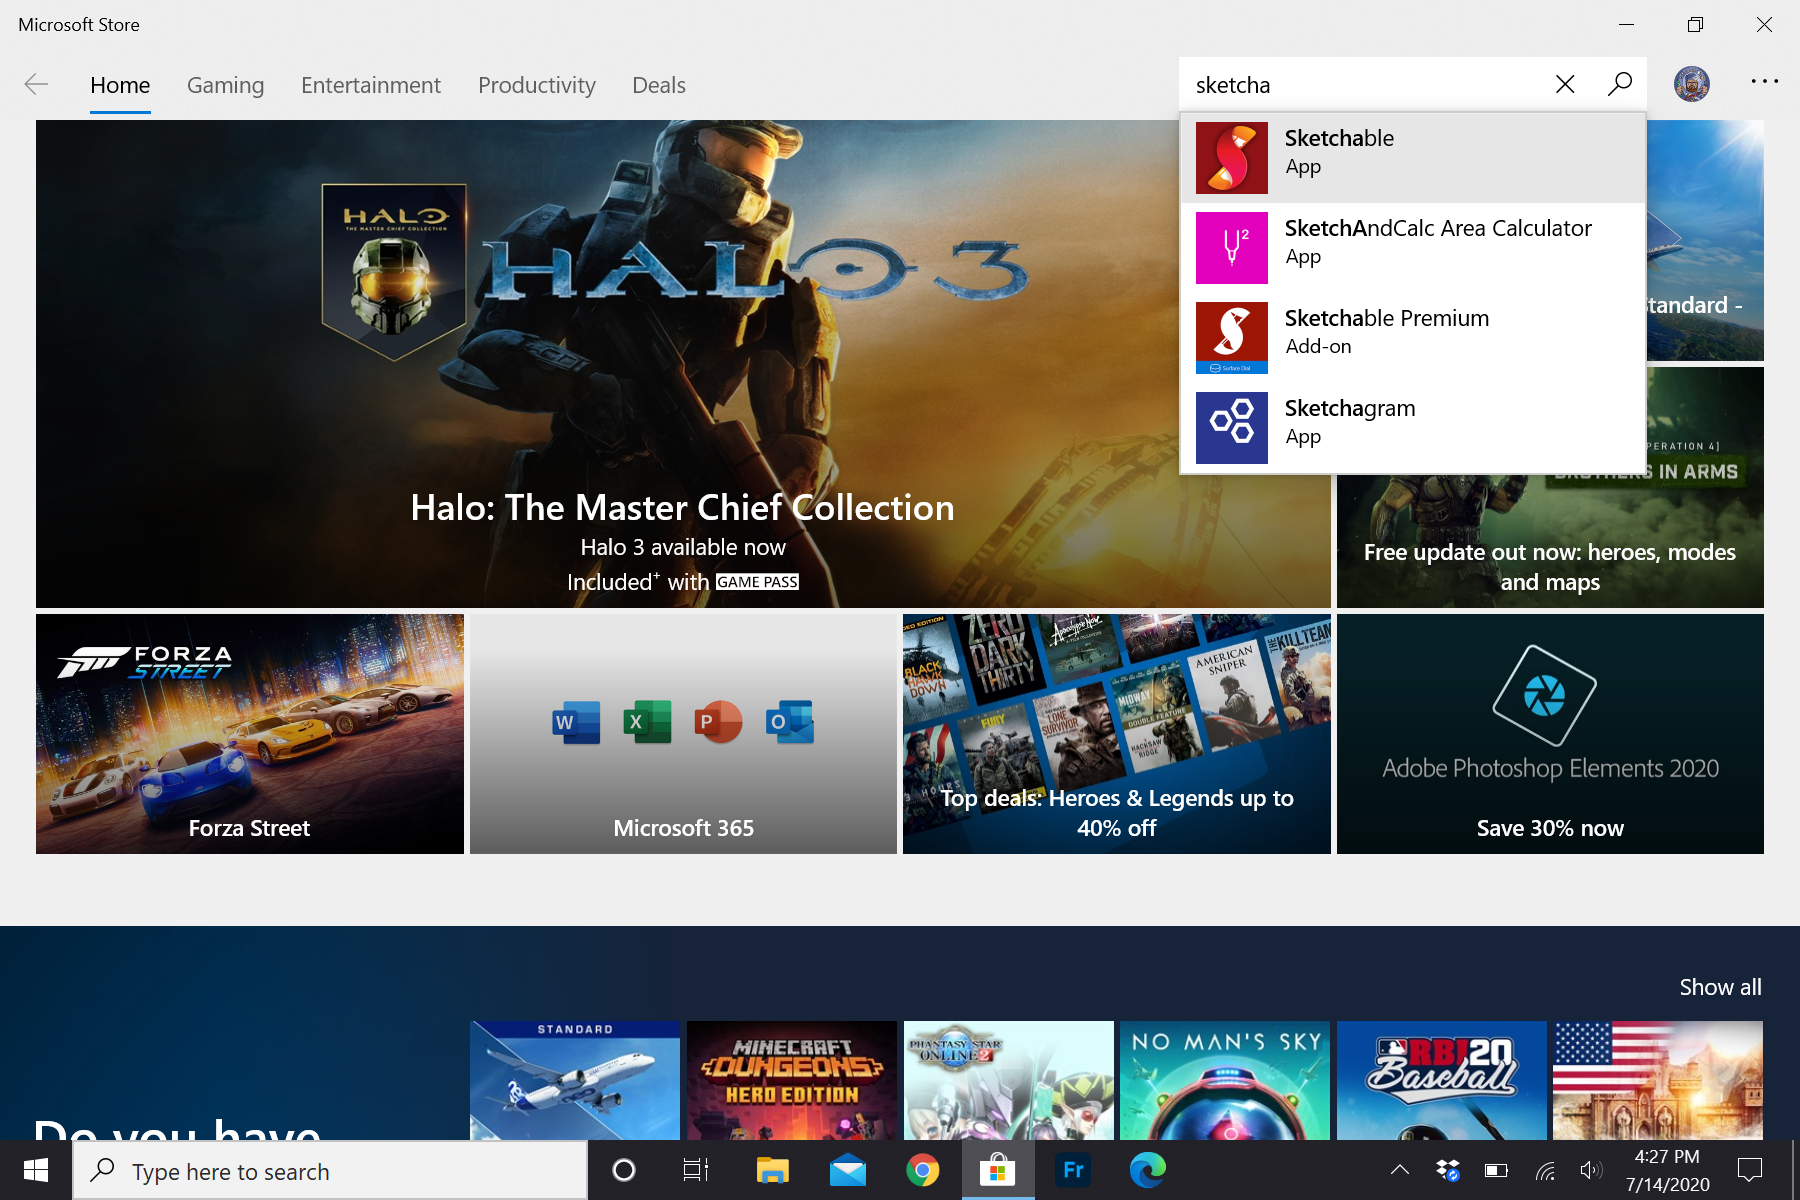The image size is (1800, 1200).
Task: Select the Home tab
Action: click(x=120, y=86)
